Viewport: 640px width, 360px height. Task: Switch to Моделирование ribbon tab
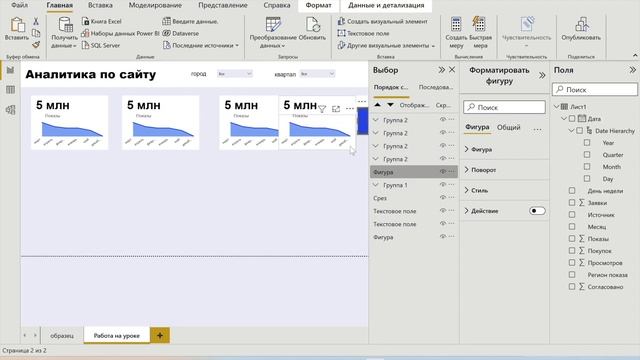[x=155, y=5]
